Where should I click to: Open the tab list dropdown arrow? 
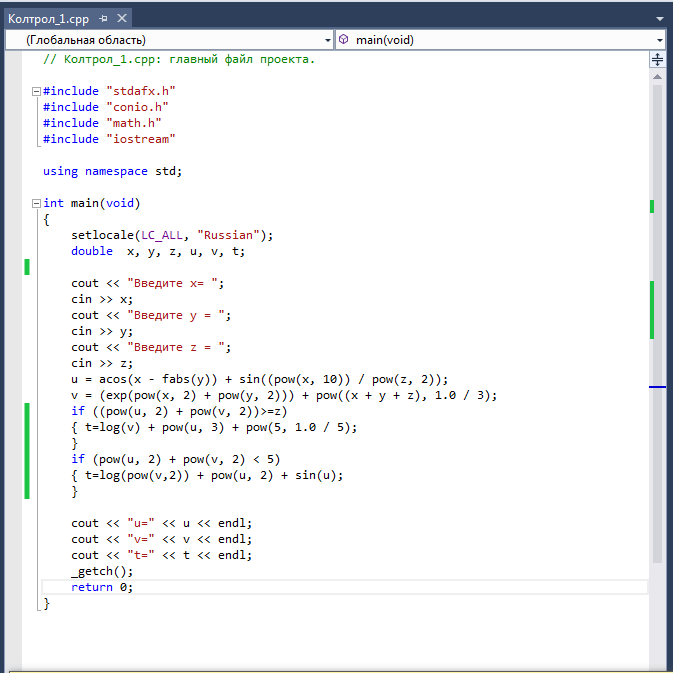(660, 18)
